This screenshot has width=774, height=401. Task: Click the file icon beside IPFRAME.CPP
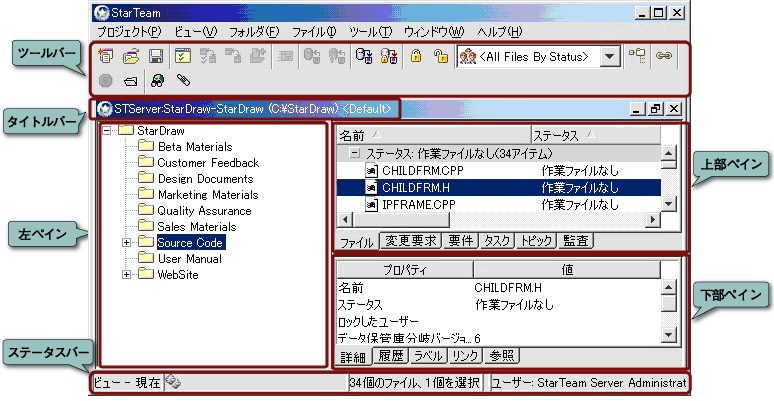point(371,204)
